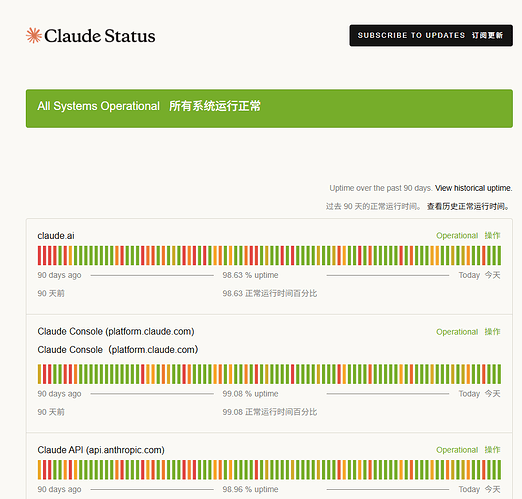Click Chinese historical uptime link 查看历史正常运行时间
Screen dimensions: 522x499
[x=468, y=206]
